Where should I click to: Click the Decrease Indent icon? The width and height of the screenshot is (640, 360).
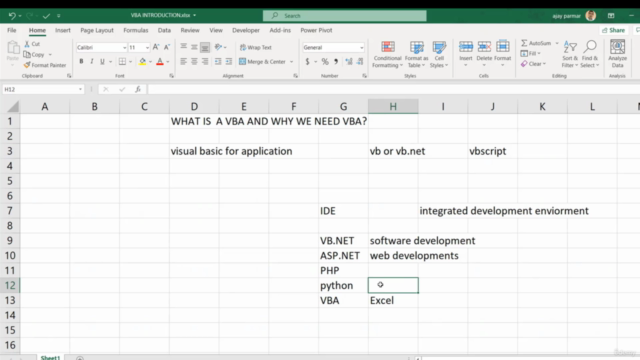pos(218,62)
